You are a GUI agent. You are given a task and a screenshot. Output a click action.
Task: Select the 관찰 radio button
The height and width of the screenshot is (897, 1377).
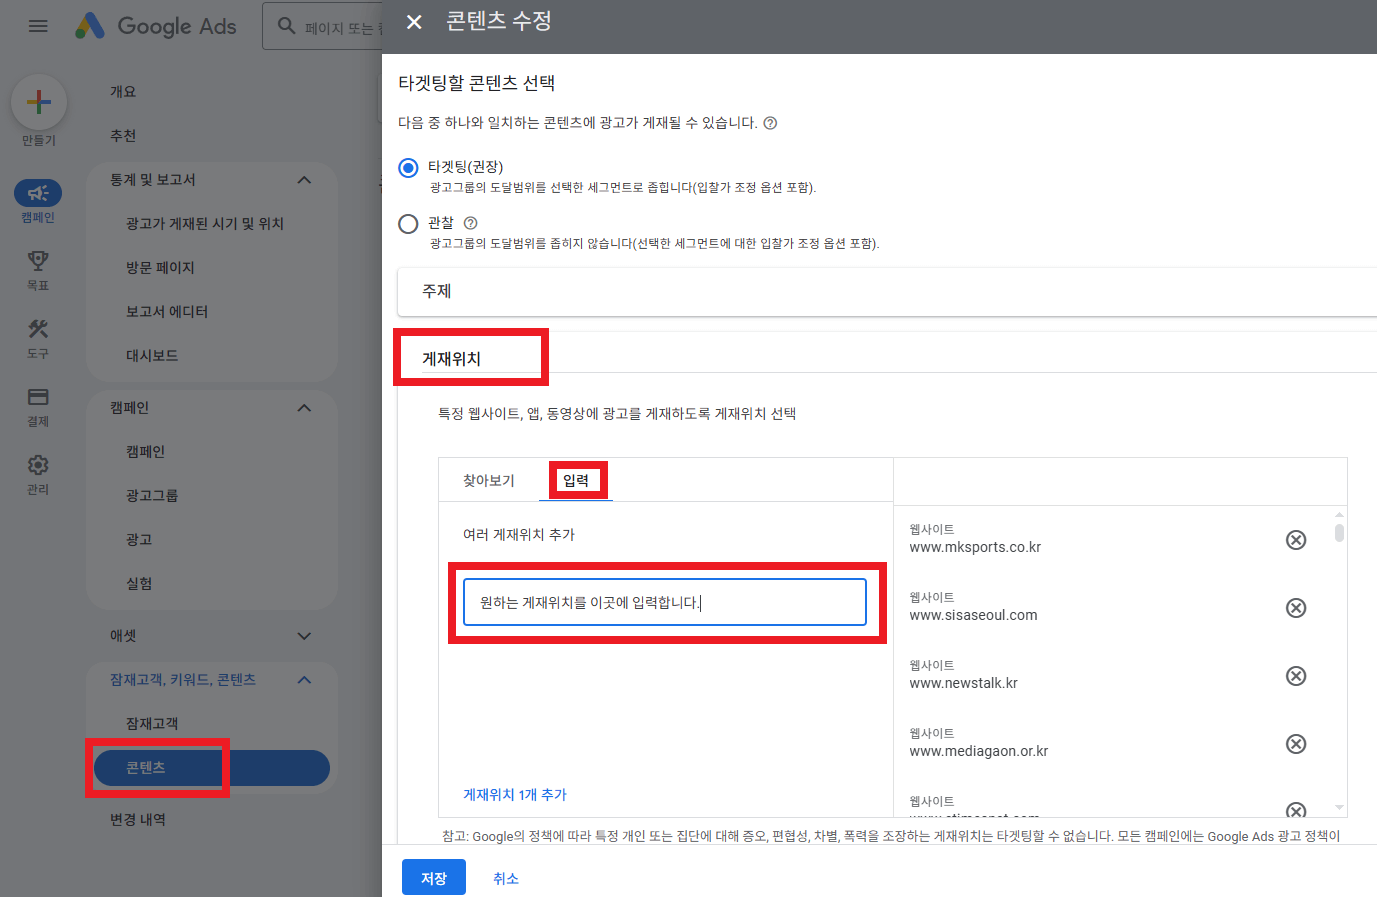408,224
